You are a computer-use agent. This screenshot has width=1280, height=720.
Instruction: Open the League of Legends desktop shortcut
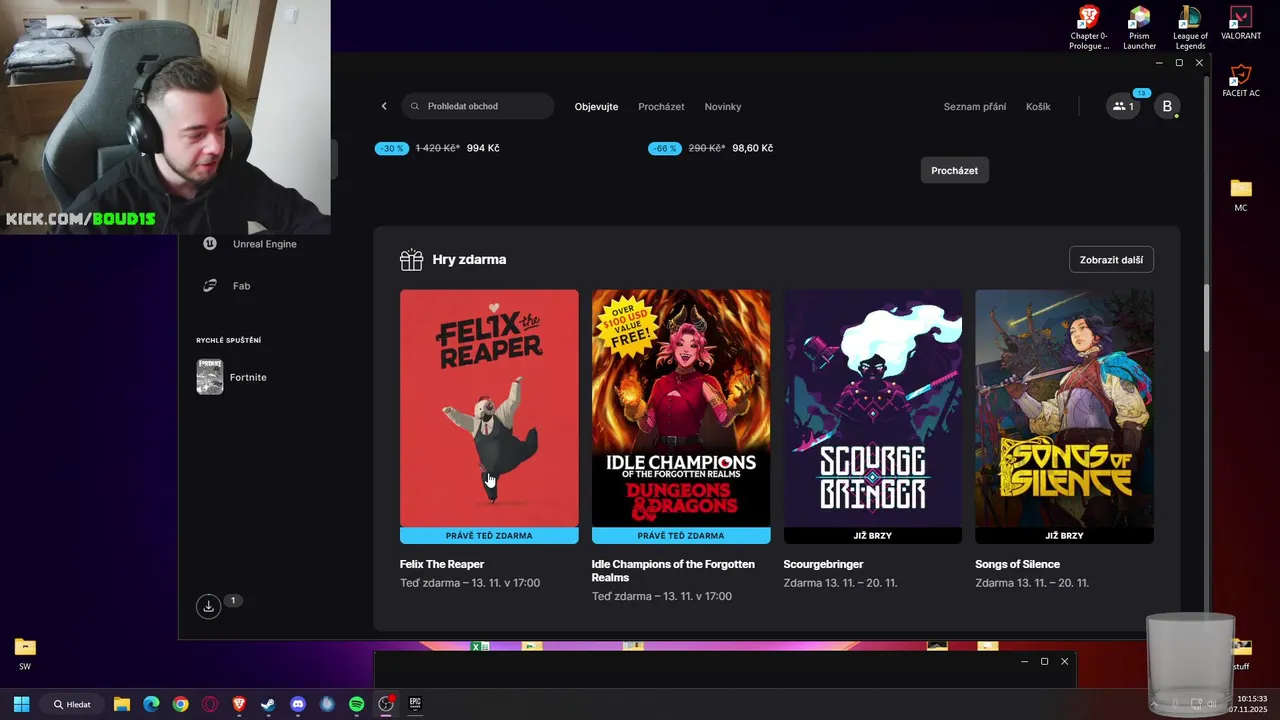(x=1190, y=28)
